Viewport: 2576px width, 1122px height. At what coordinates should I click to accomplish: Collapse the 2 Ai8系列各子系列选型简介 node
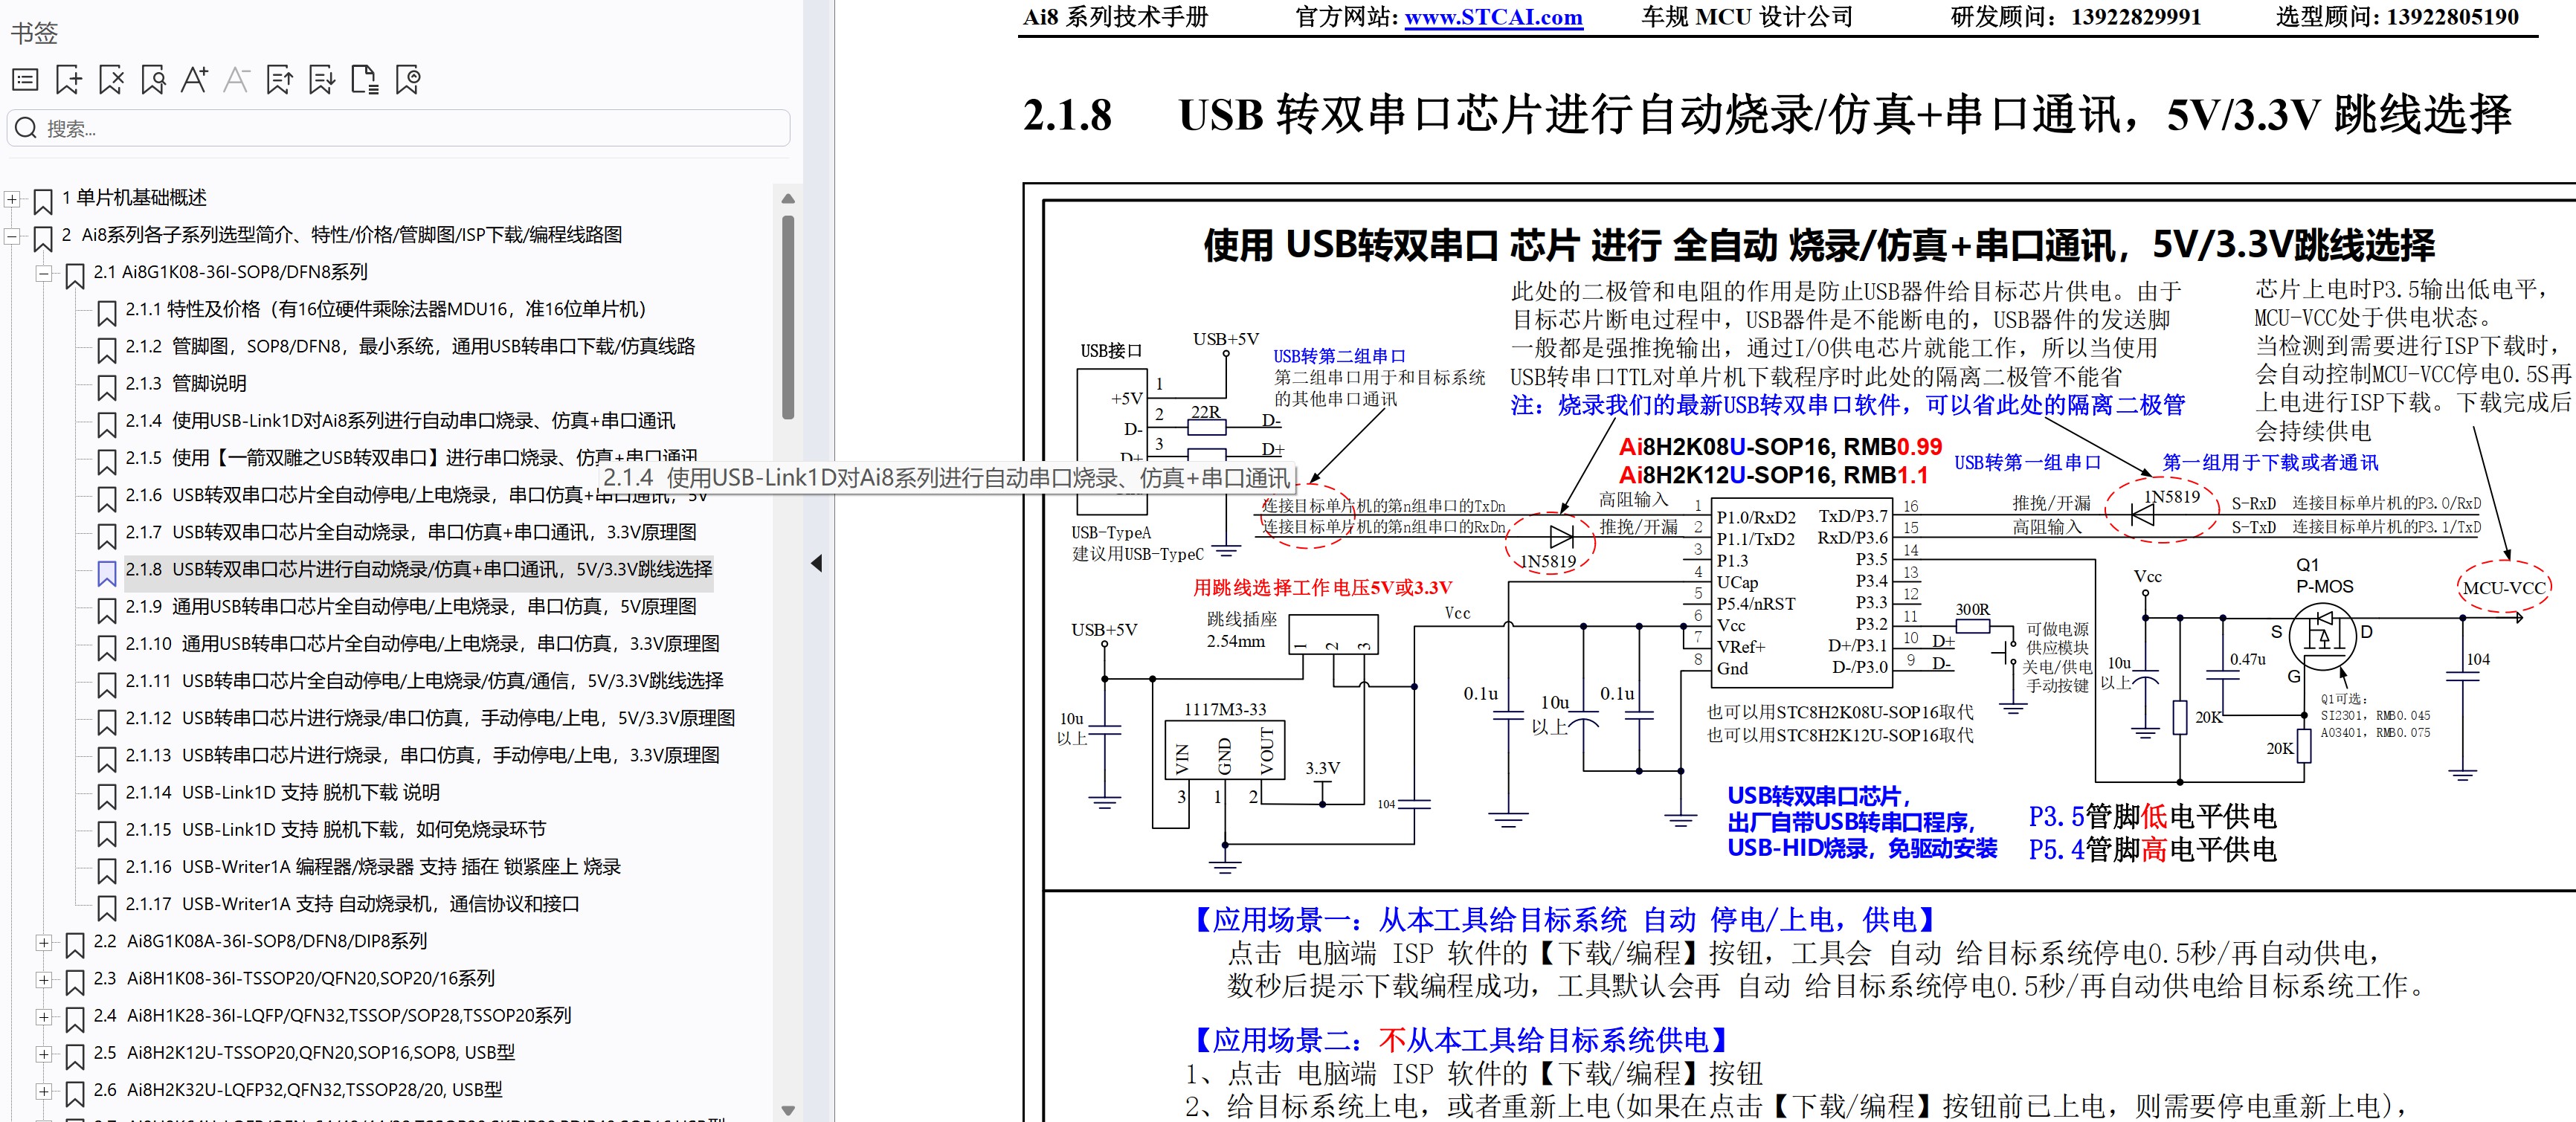(12, 236)
